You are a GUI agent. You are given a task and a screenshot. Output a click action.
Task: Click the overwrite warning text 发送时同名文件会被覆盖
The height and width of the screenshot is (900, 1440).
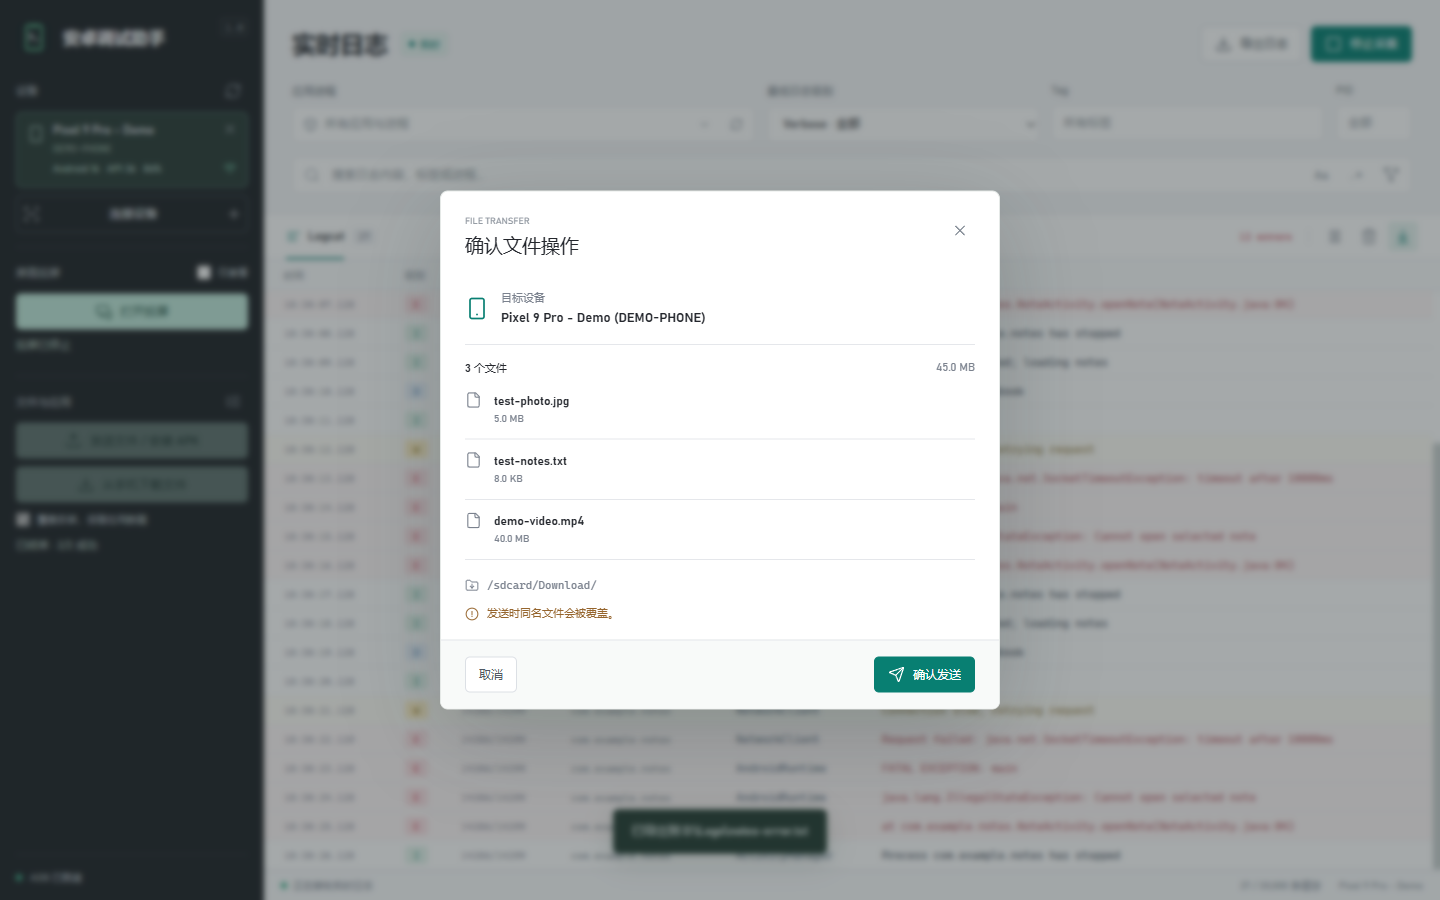(x=550, y=614)
